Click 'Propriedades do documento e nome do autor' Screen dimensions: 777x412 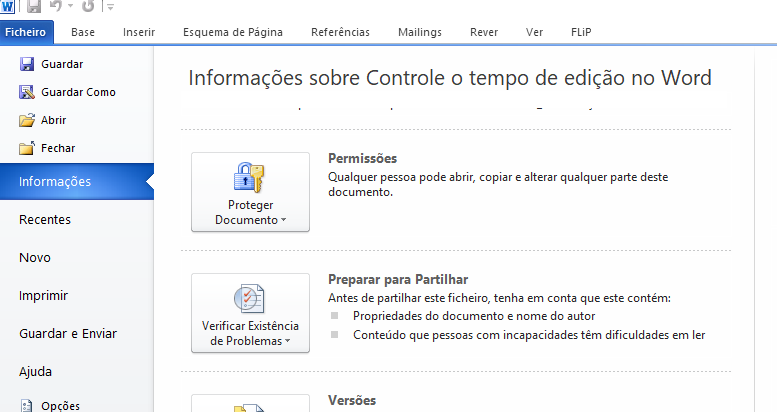point(474,316)
